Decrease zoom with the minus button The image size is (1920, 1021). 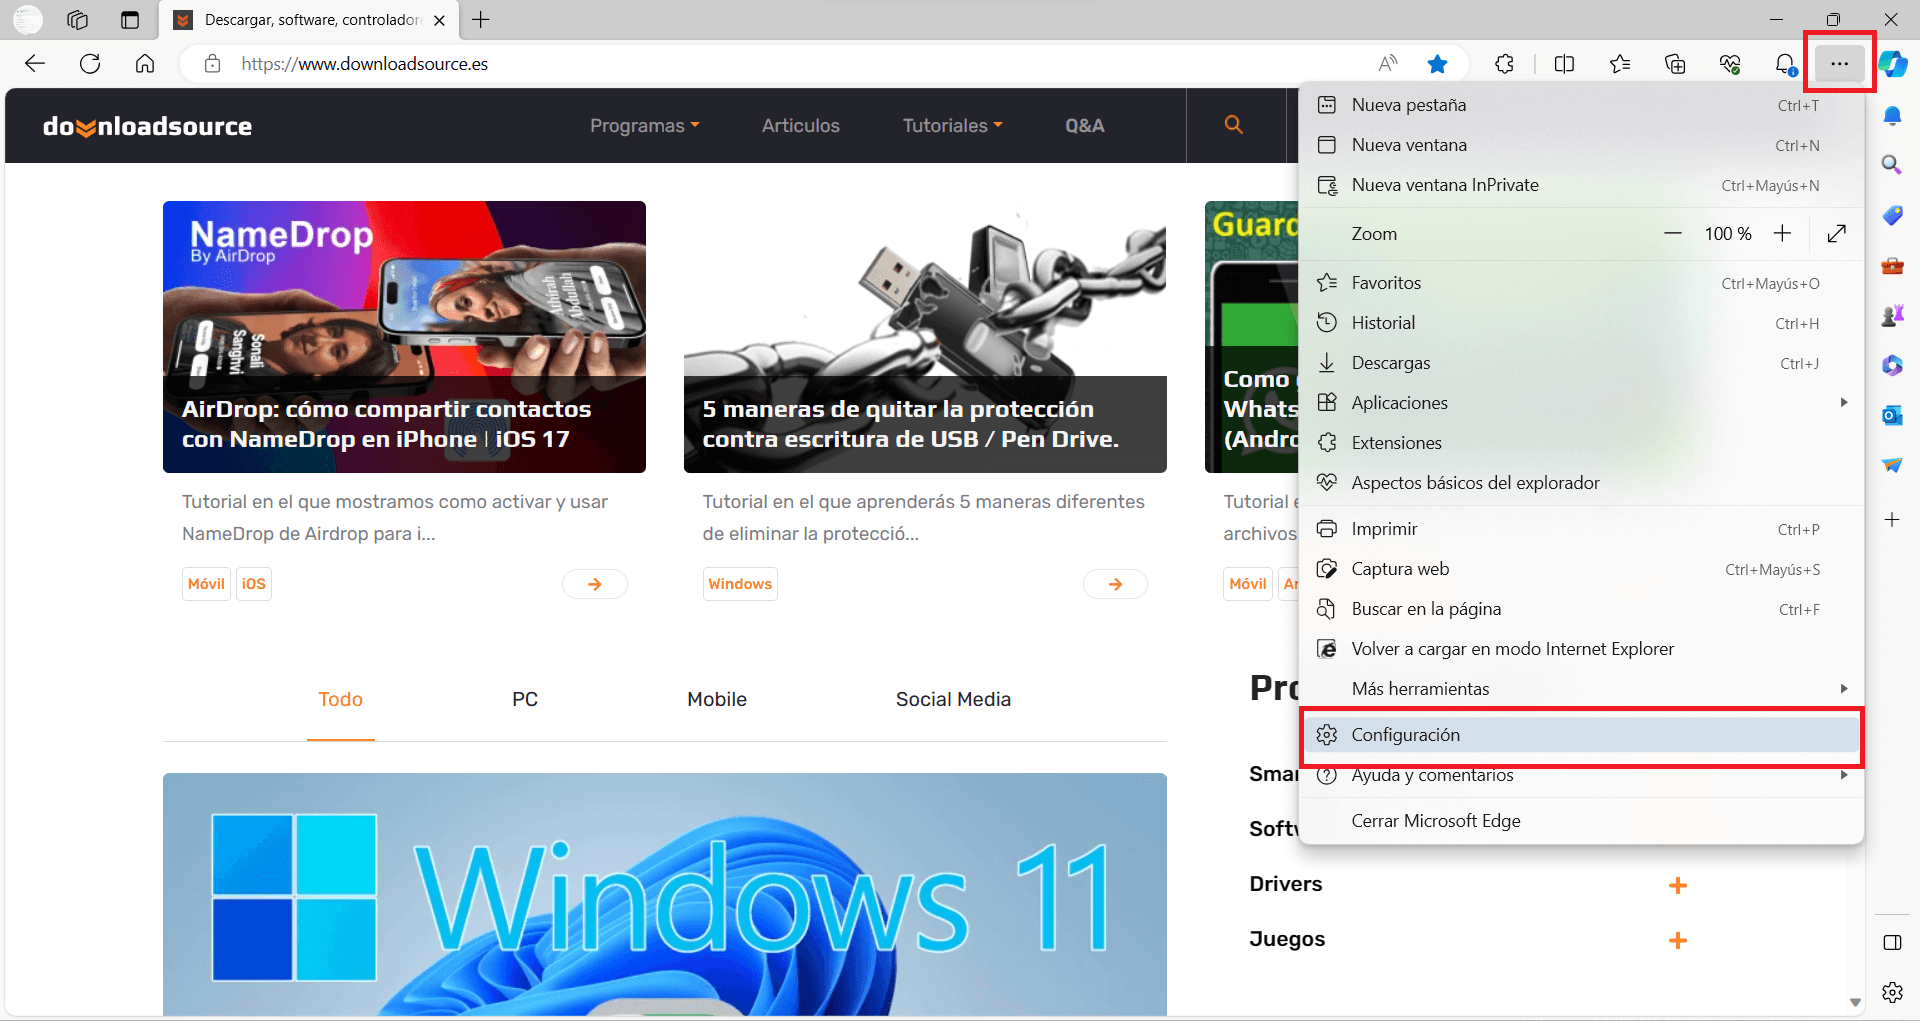1673,233
